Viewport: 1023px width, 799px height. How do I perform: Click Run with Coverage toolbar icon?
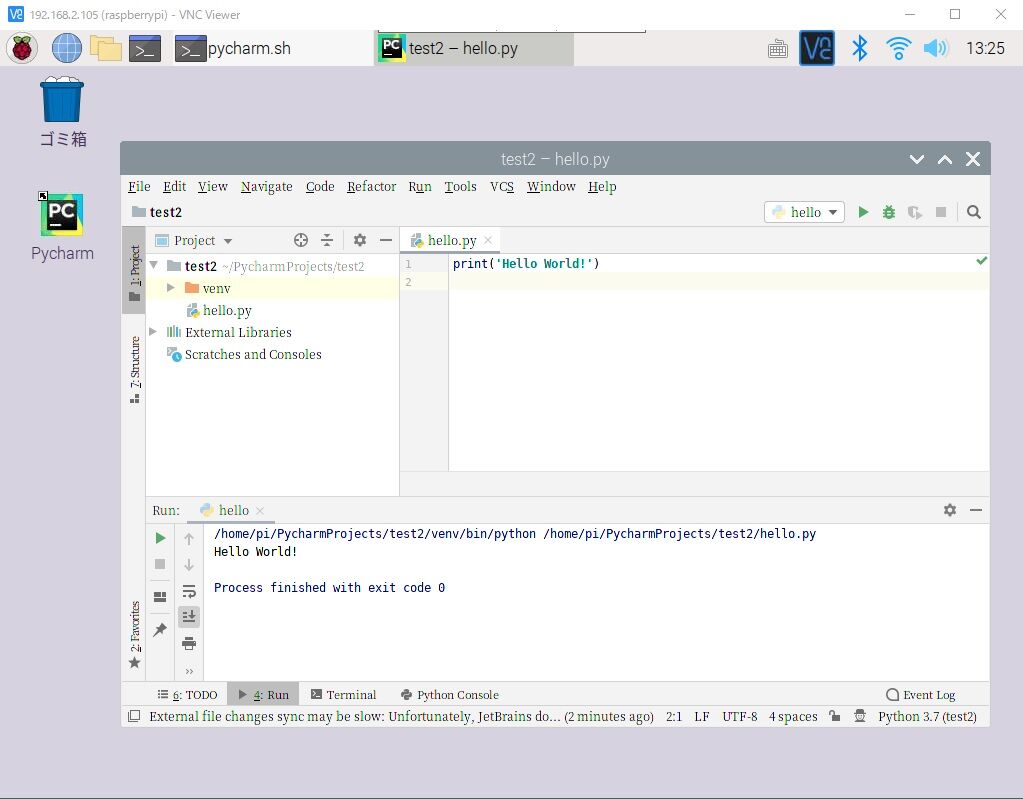coord(915,212)
